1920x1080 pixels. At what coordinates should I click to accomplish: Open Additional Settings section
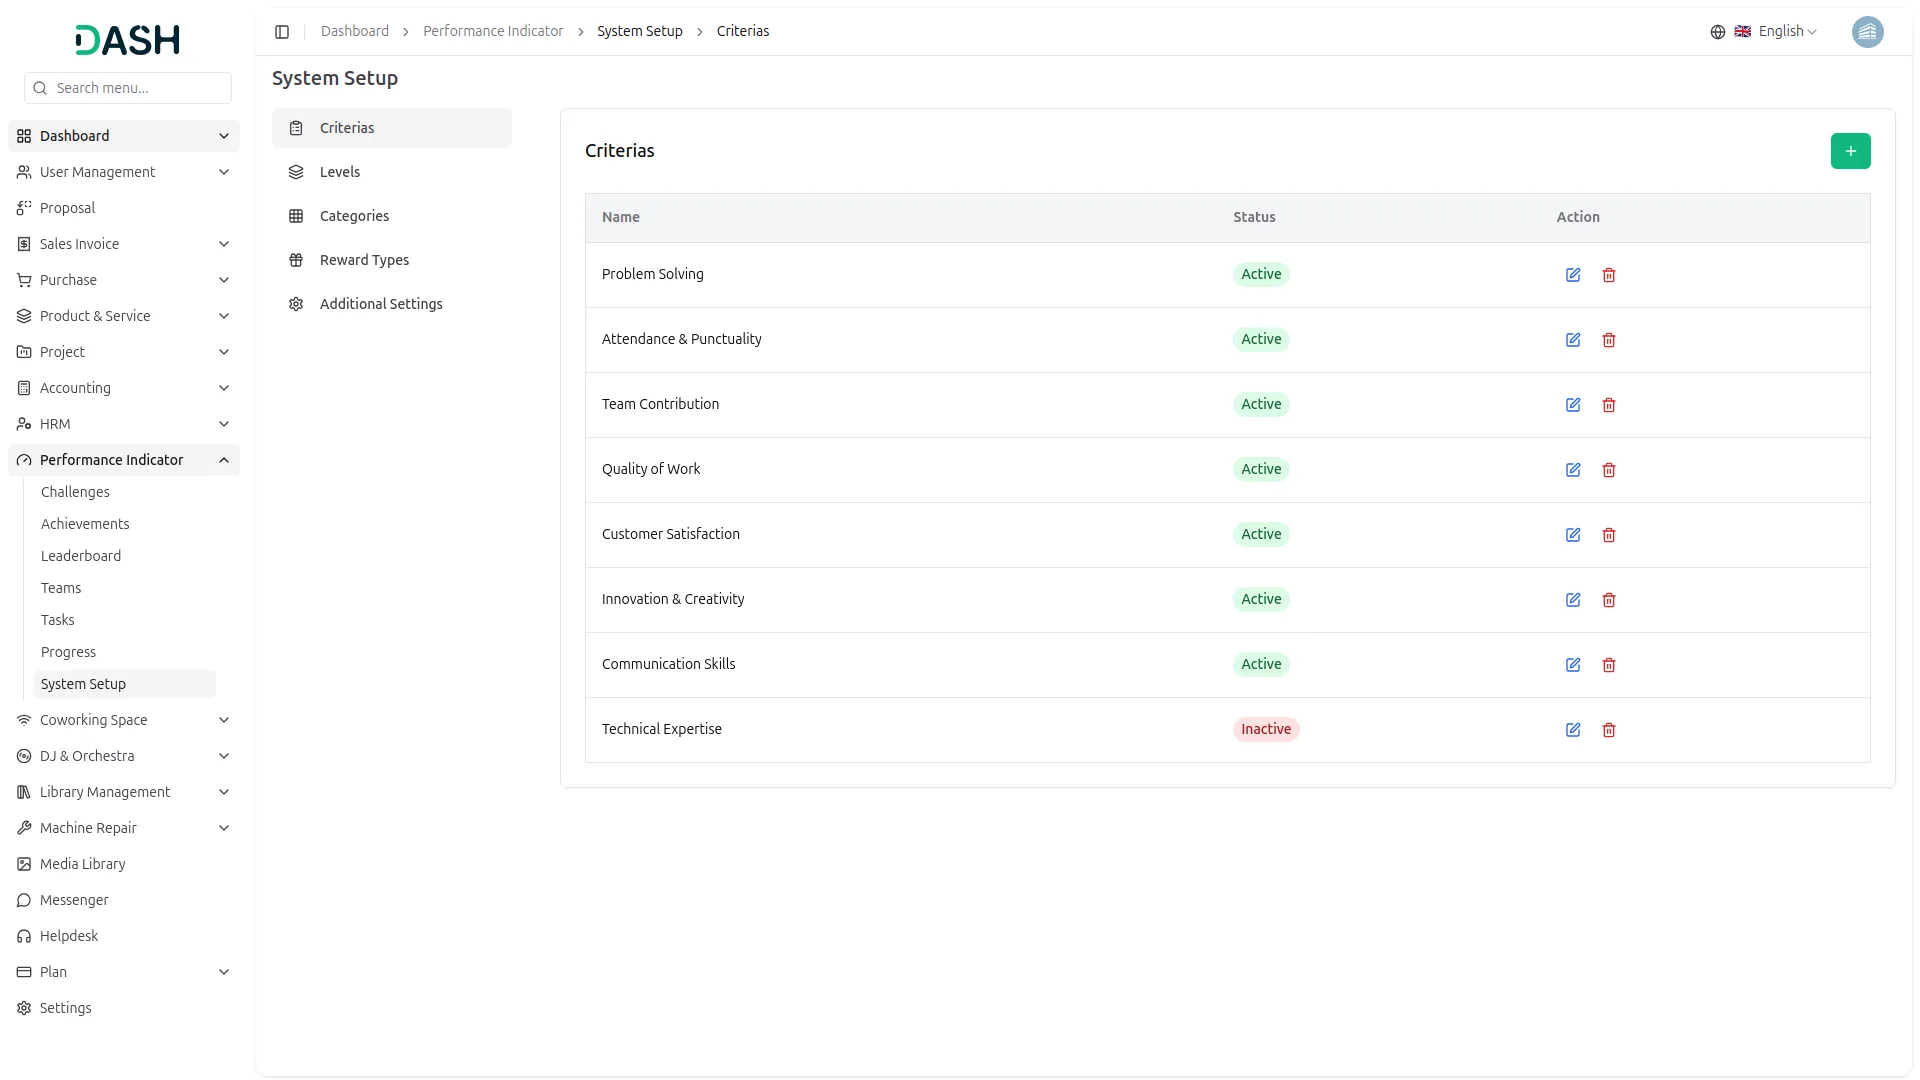[x=380, y=304]
